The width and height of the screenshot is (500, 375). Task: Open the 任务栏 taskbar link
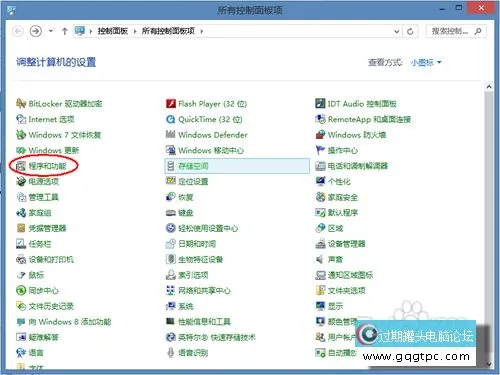[40, 244]
